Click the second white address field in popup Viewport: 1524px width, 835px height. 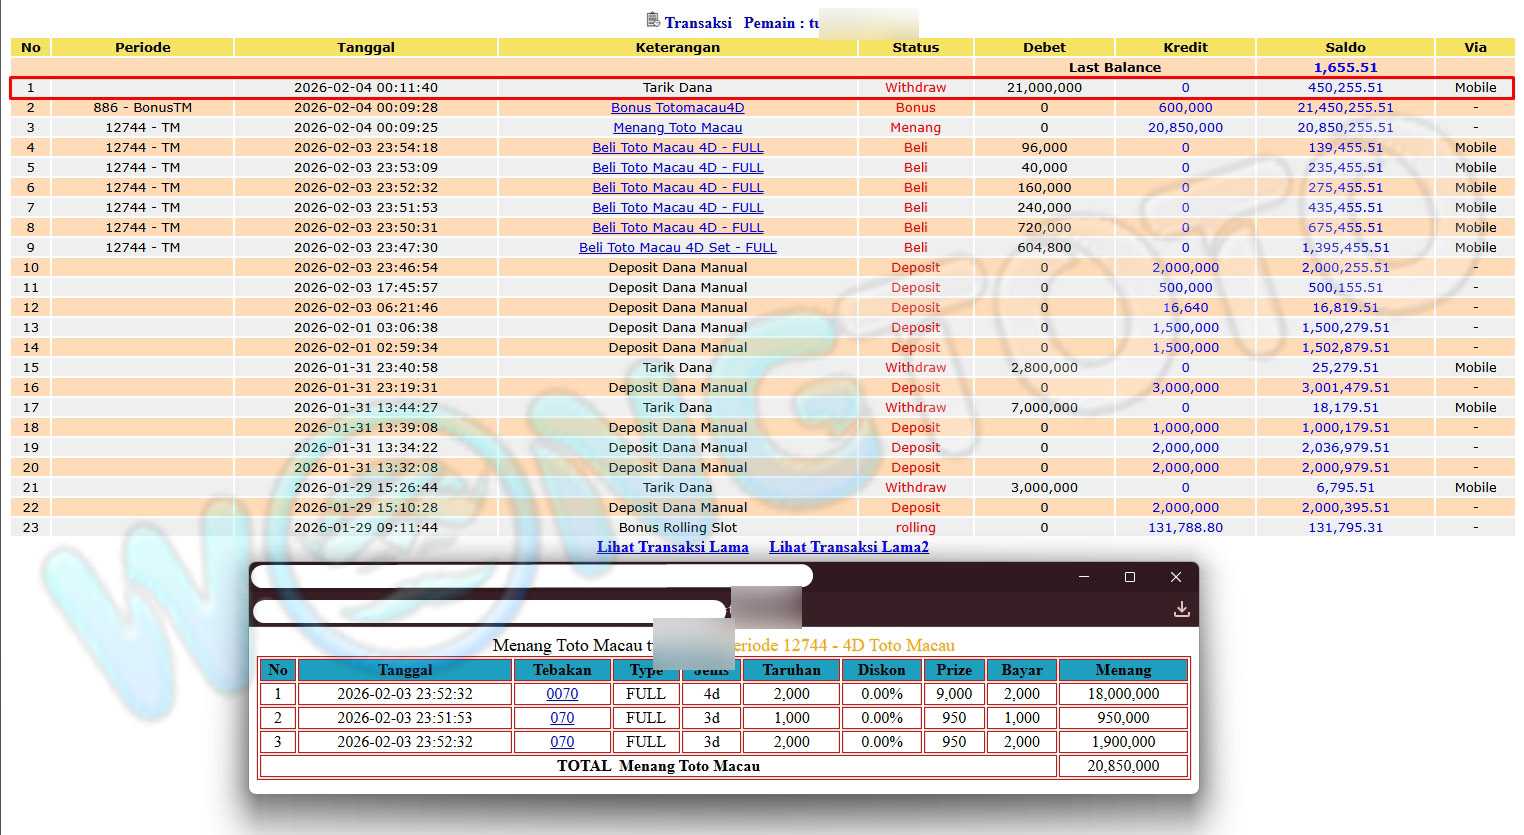click(x=488, y=610)
